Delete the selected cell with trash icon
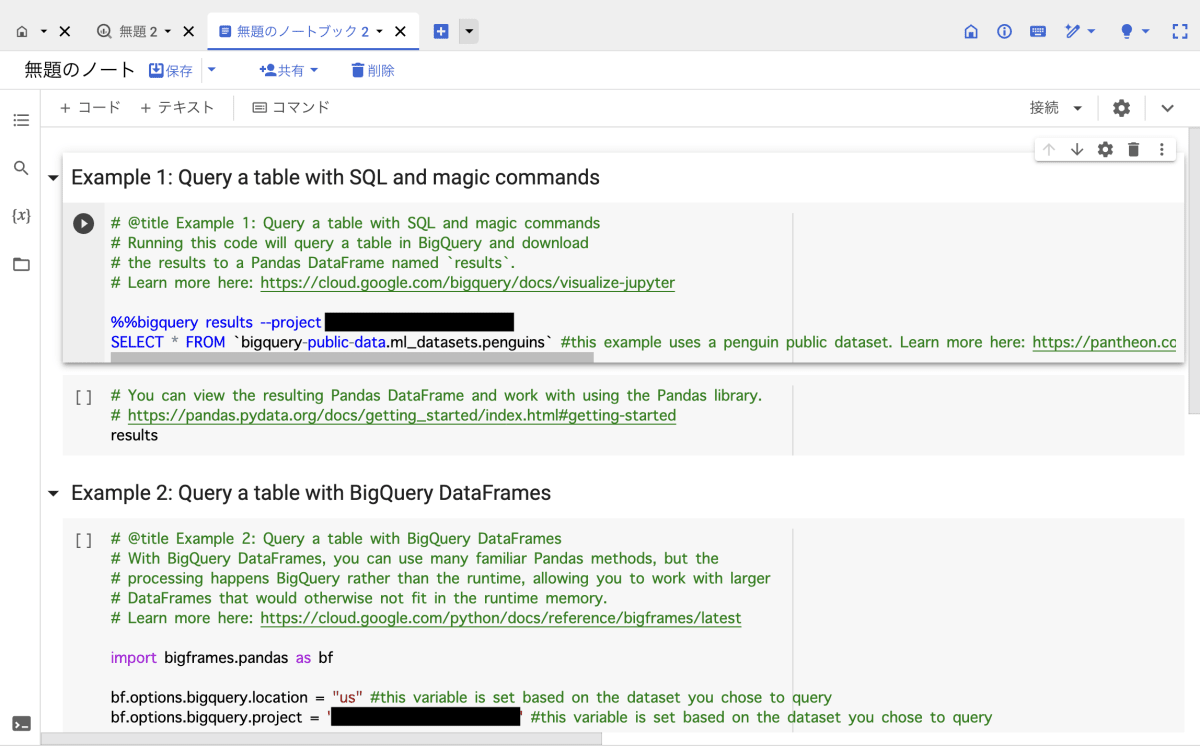This screenshot has height=747, width=1200. (1133, 150)
